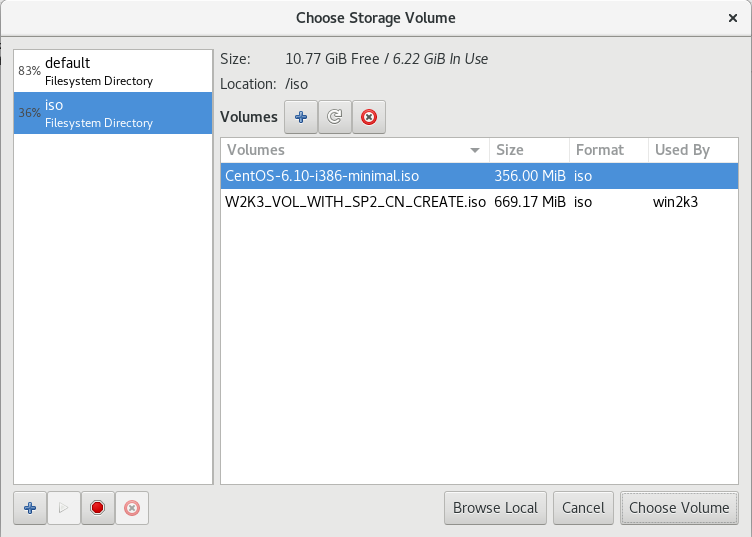
Task: Add a new storage pool
Action: [x=30, y=508]
